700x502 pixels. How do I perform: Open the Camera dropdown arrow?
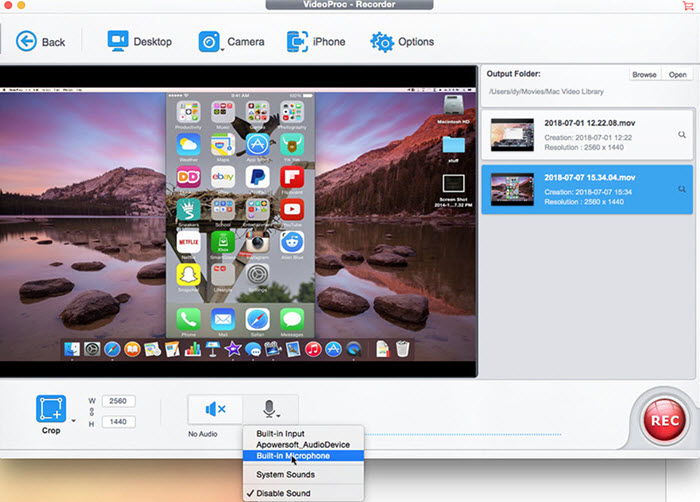[222, 49]
